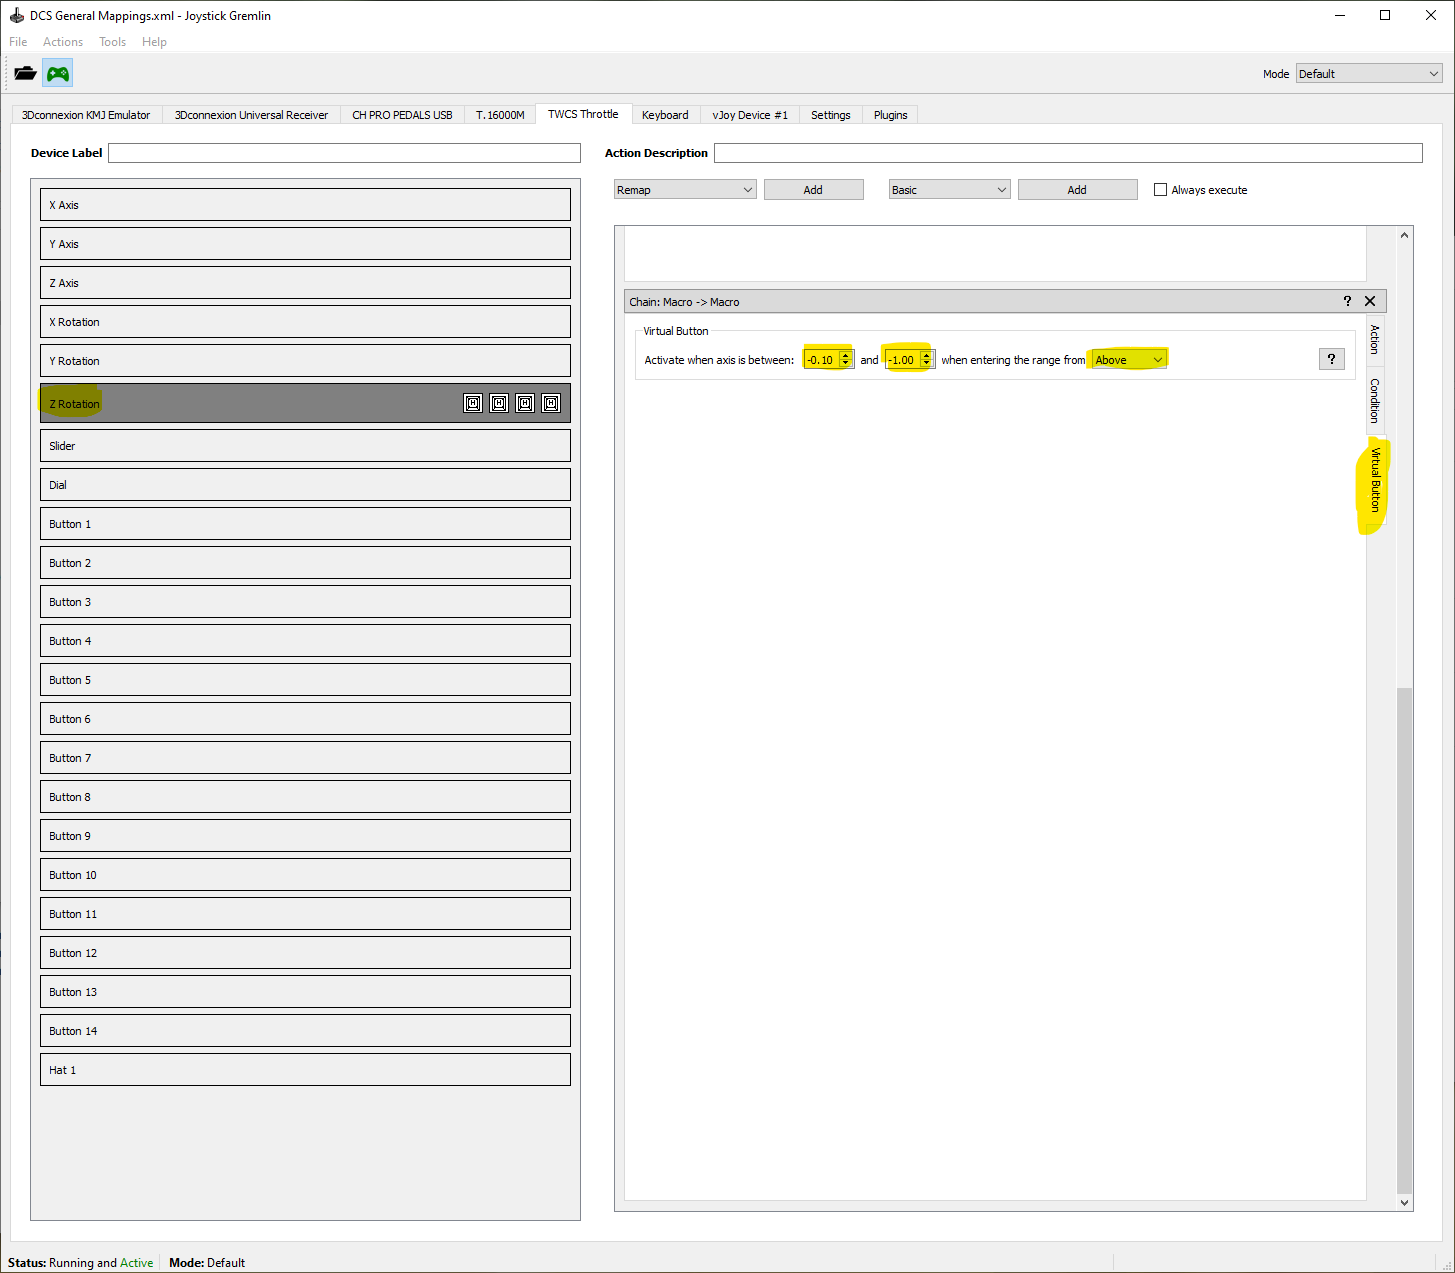Viewport: 1455px width, 1273px height.
Task: Decrease the -0.10 value with down arrow
Action: tap(846, 365)
